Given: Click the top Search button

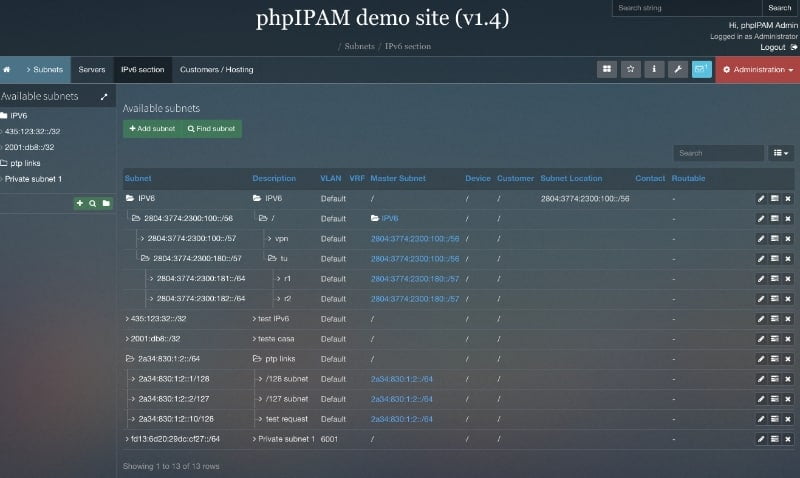Looking at the screenshot, I should (779, 8).
